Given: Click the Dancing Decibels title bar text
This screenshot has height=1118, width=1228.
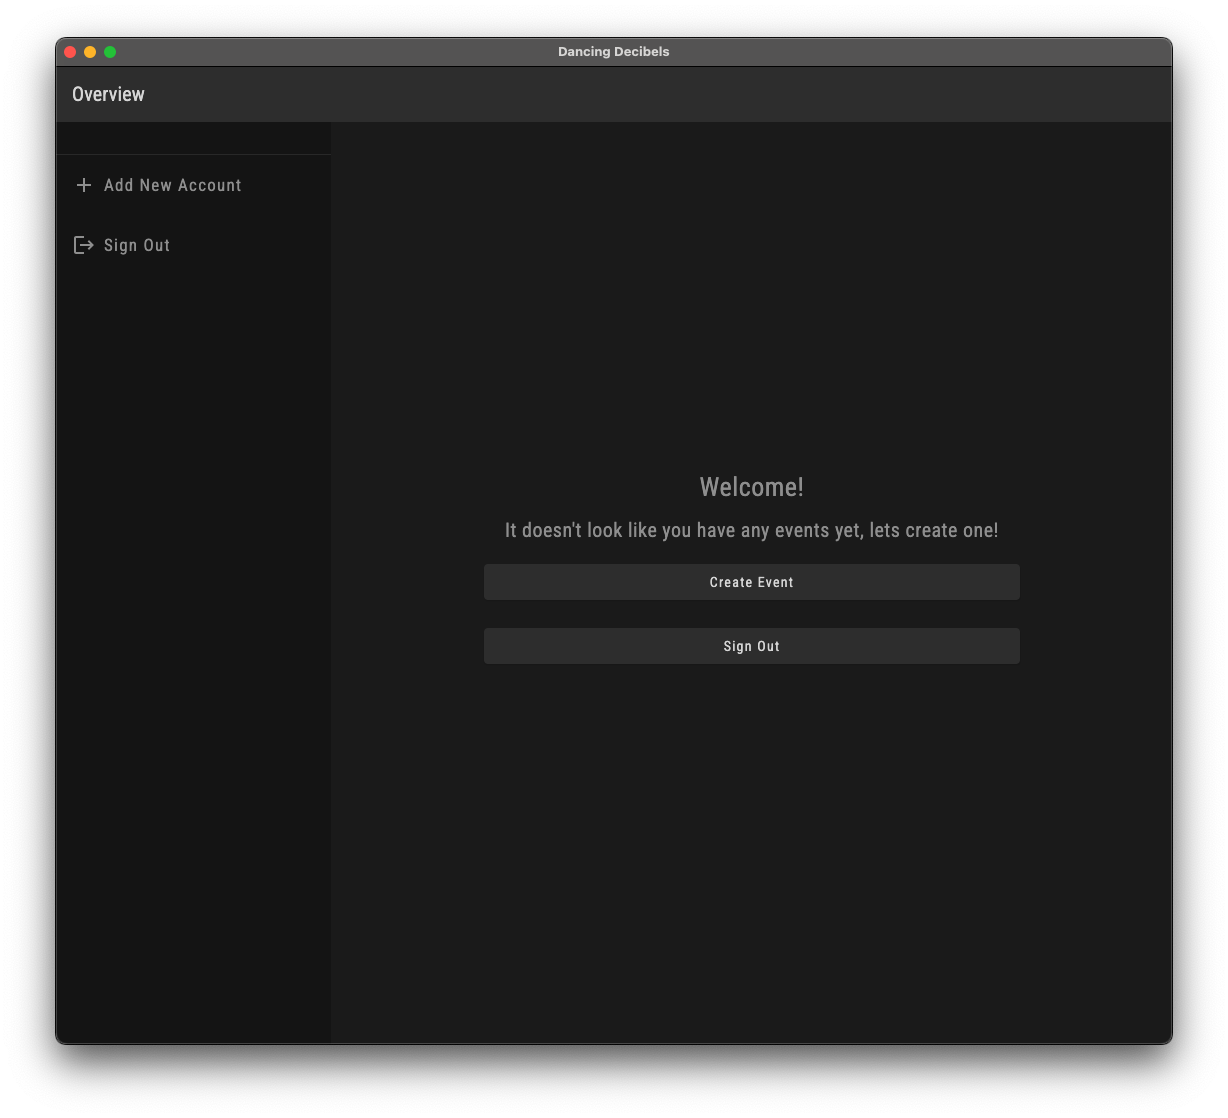Looking at the screenshot, I should (x=613, y=52).
